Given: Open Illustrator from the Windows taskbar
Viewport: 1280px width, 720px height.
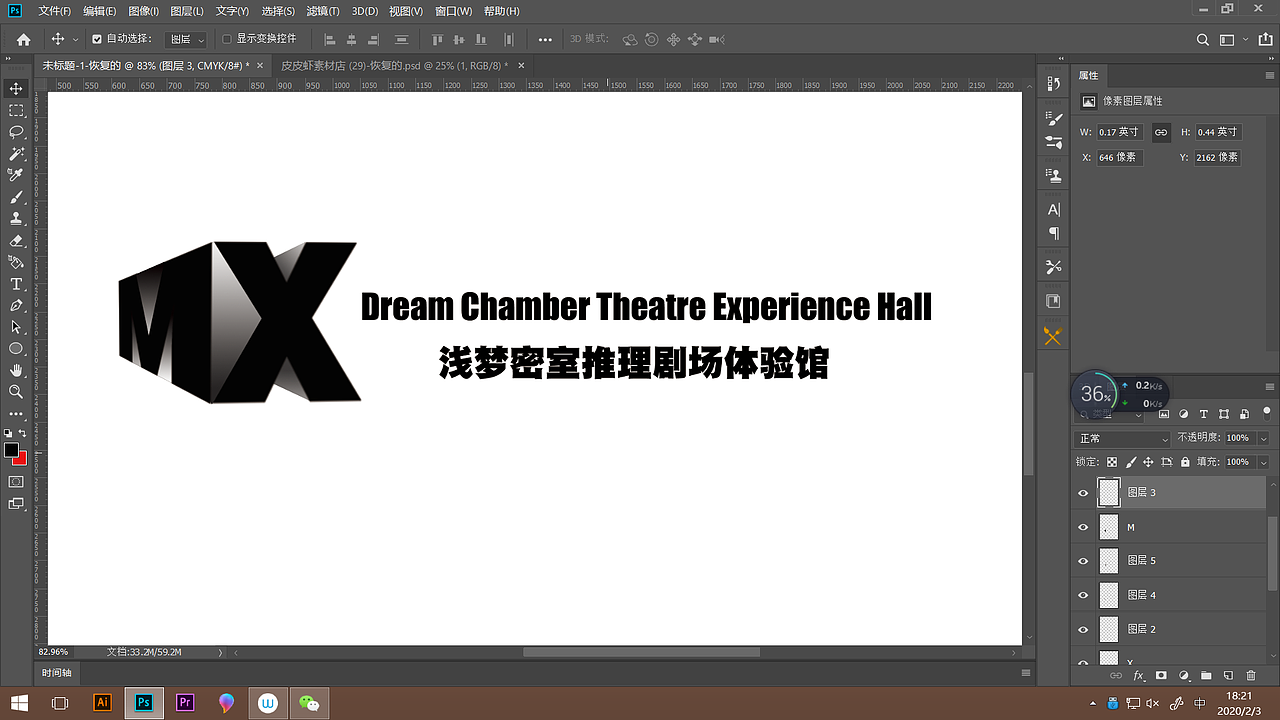Looking at the screenshot, I should (x=102, y=703).
